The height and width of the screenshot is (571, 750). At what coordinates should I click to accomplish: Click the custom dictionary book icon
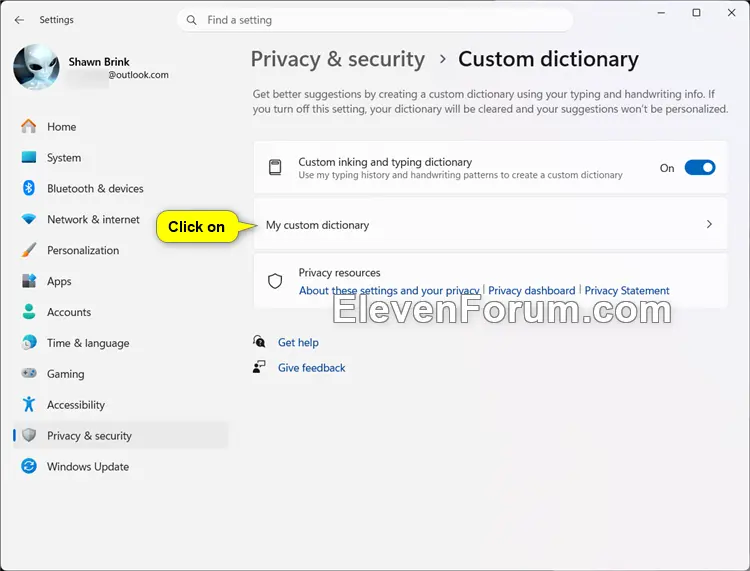pyautogui.click(x=275, y=167)
